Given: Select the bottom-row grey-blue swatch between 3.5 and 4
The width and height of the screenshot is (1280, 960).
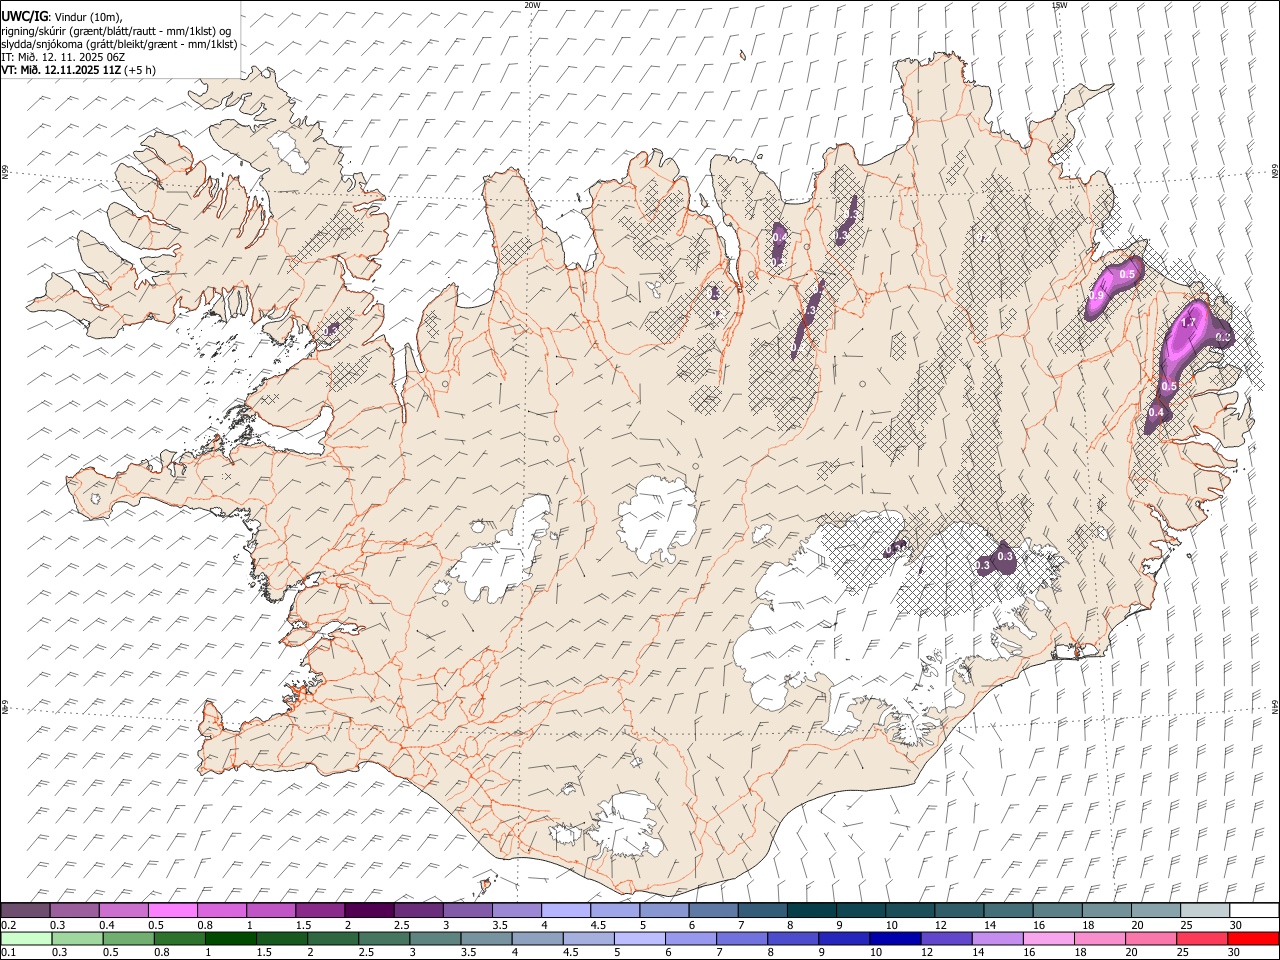Looking at the screenshot, I should click(x=487, y=938).
